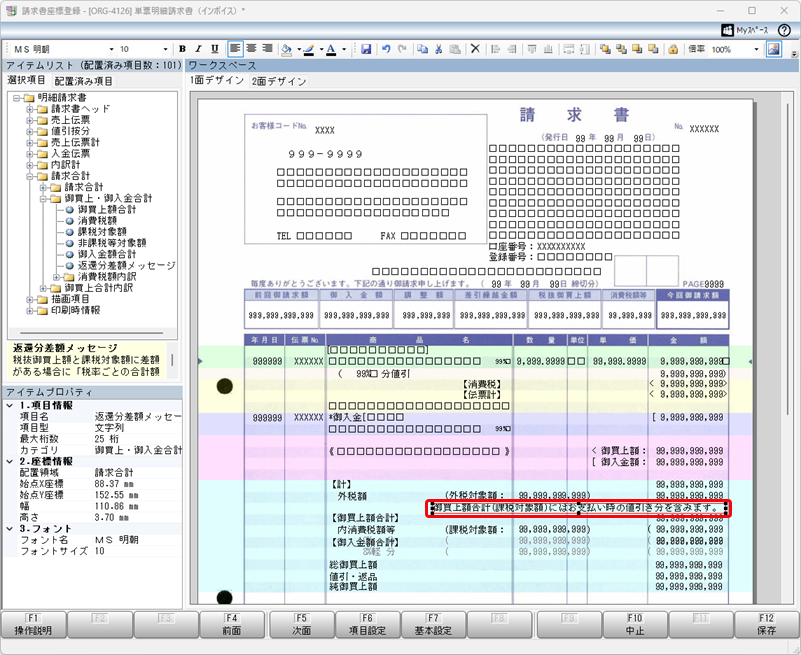Screen dimensions: 801x655
Task: Toggle bold formatting in the toolbar
Action: point(182,49)
